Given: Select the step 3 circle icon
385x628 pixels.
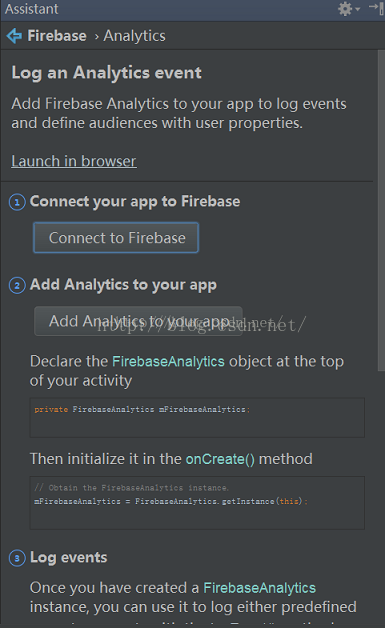Looking at the screenshot, I should point(17,558).
